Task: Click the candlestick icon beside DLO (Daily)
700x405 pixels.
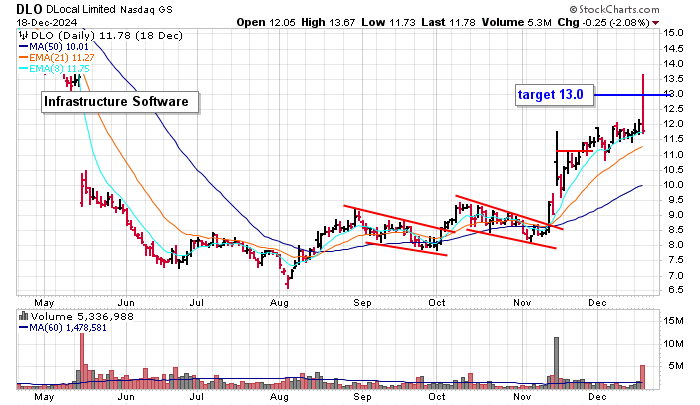Action: (x=24, y=36)
